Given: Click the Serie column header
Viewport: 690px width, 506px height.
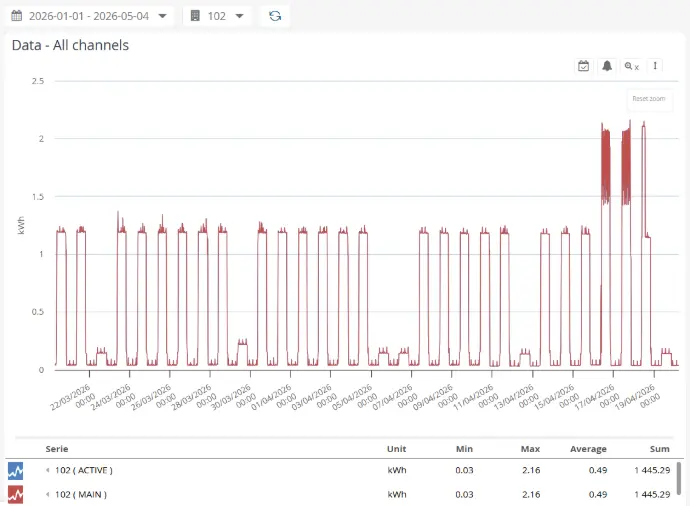Looking at the screenshot, I should pos(57,449).
